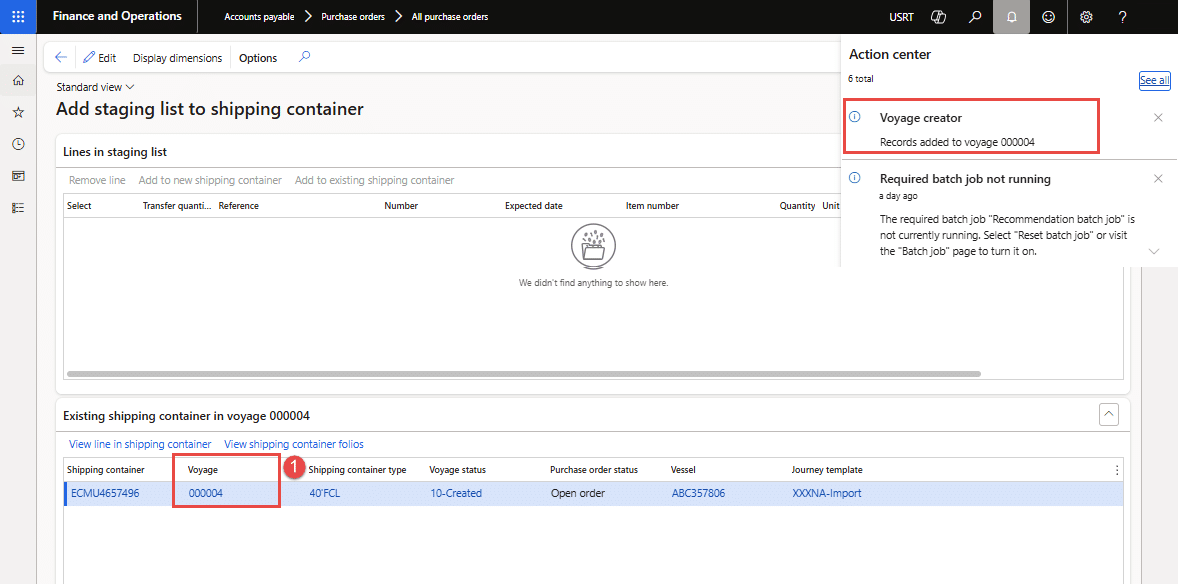Viewport: 1178px width, 584px height.
Task: Go to Home in left sidebar
Action: pyautogui.click(x=18, y=81)
